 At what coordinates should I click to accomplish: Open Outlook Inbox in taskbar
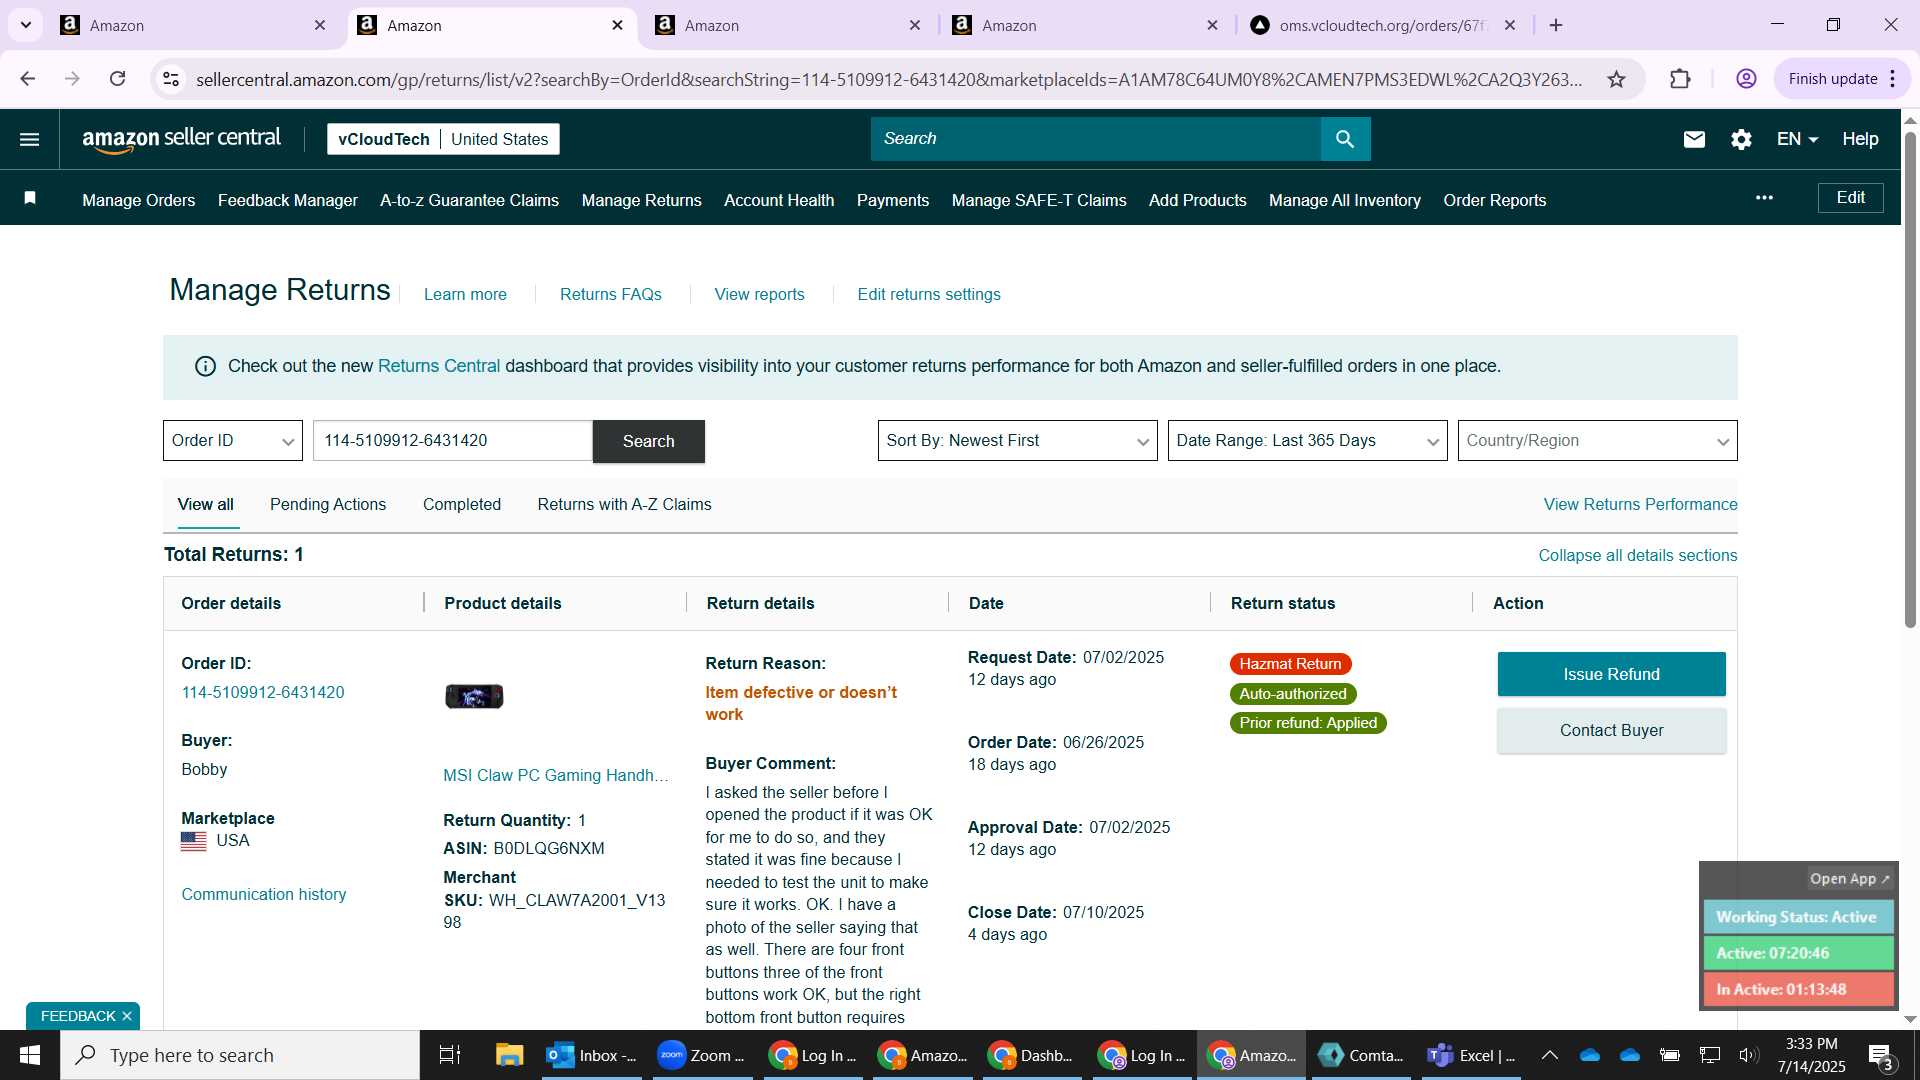592,1055
